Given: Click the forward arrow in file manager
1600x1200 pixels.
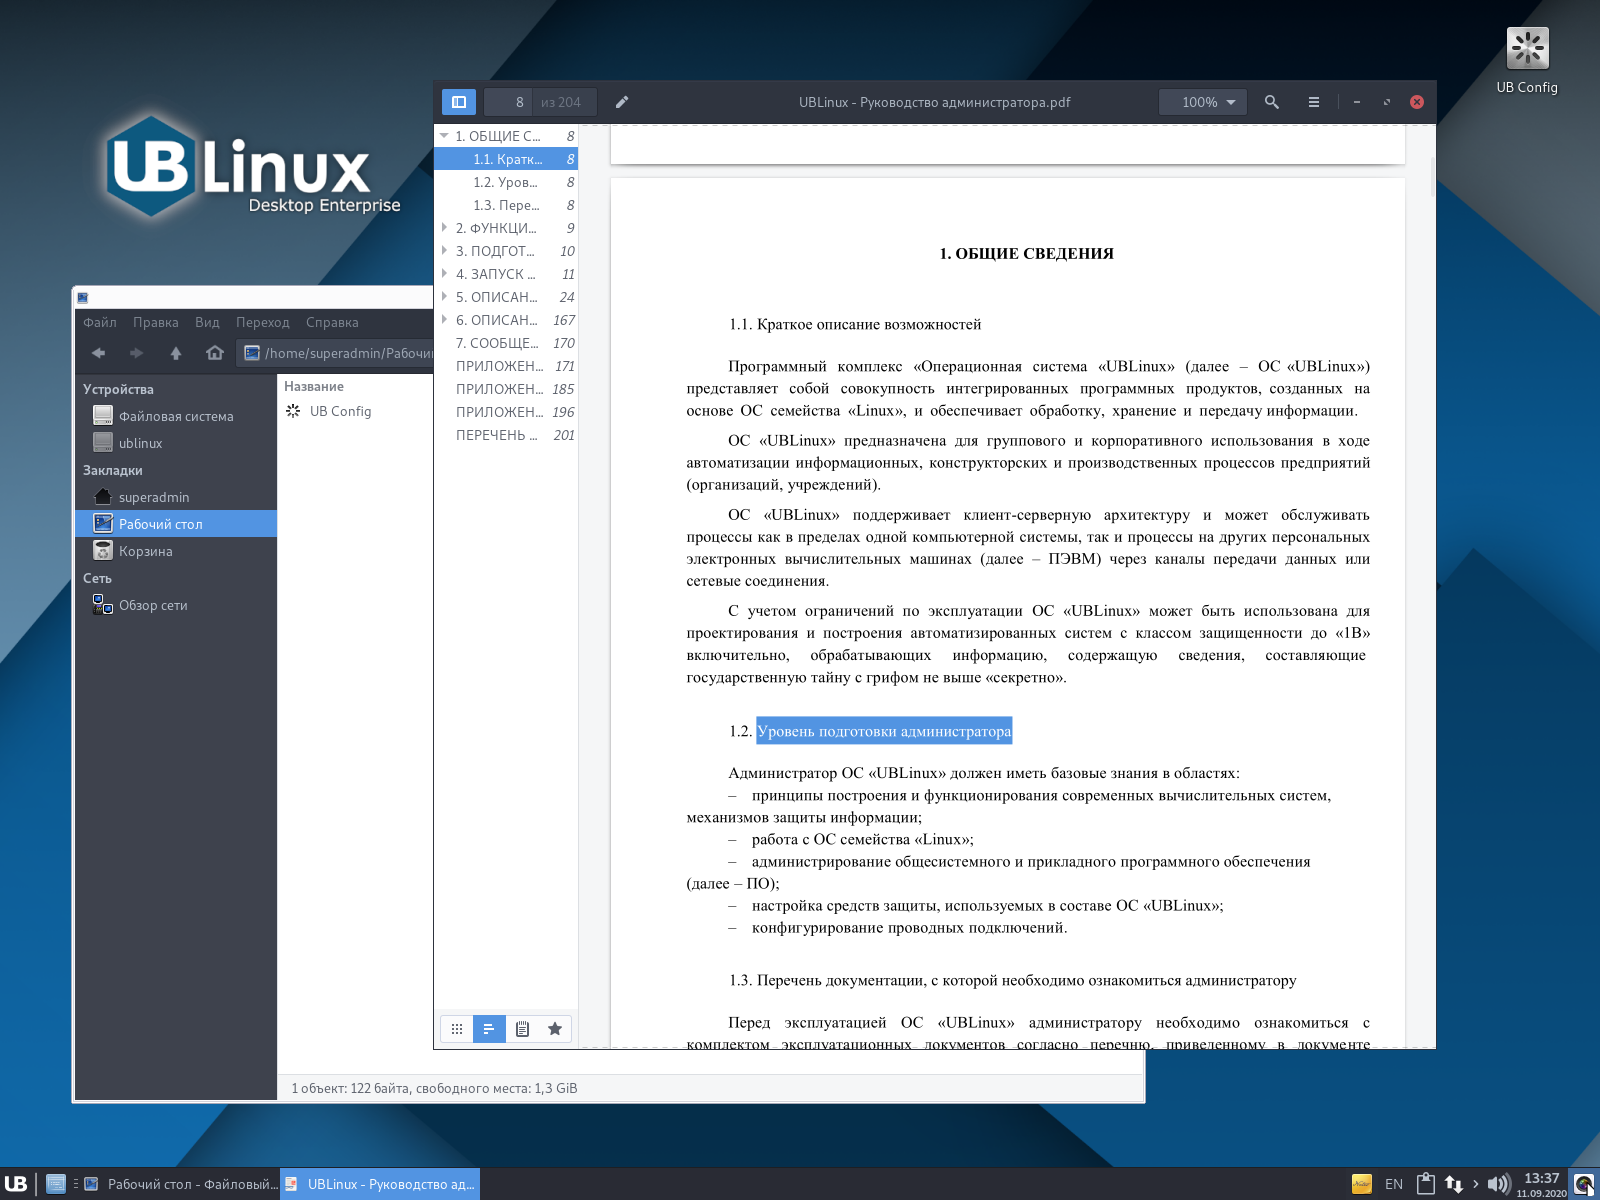Looking at the screenshot, I should pyautogui.click(x=137, y=353).
